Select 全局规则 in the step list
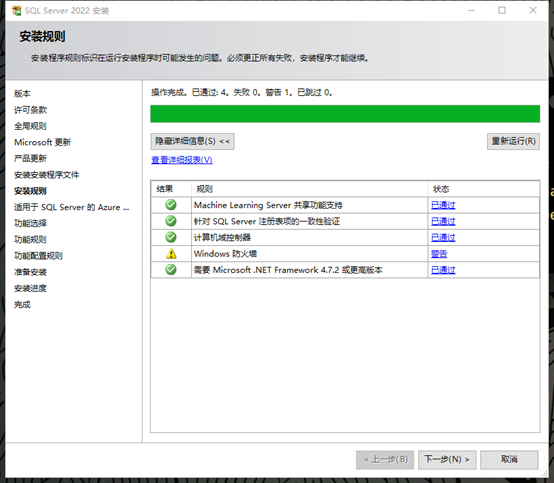This screenshot has width=554, height=483. pyautogui.click(x=30, y=126)
